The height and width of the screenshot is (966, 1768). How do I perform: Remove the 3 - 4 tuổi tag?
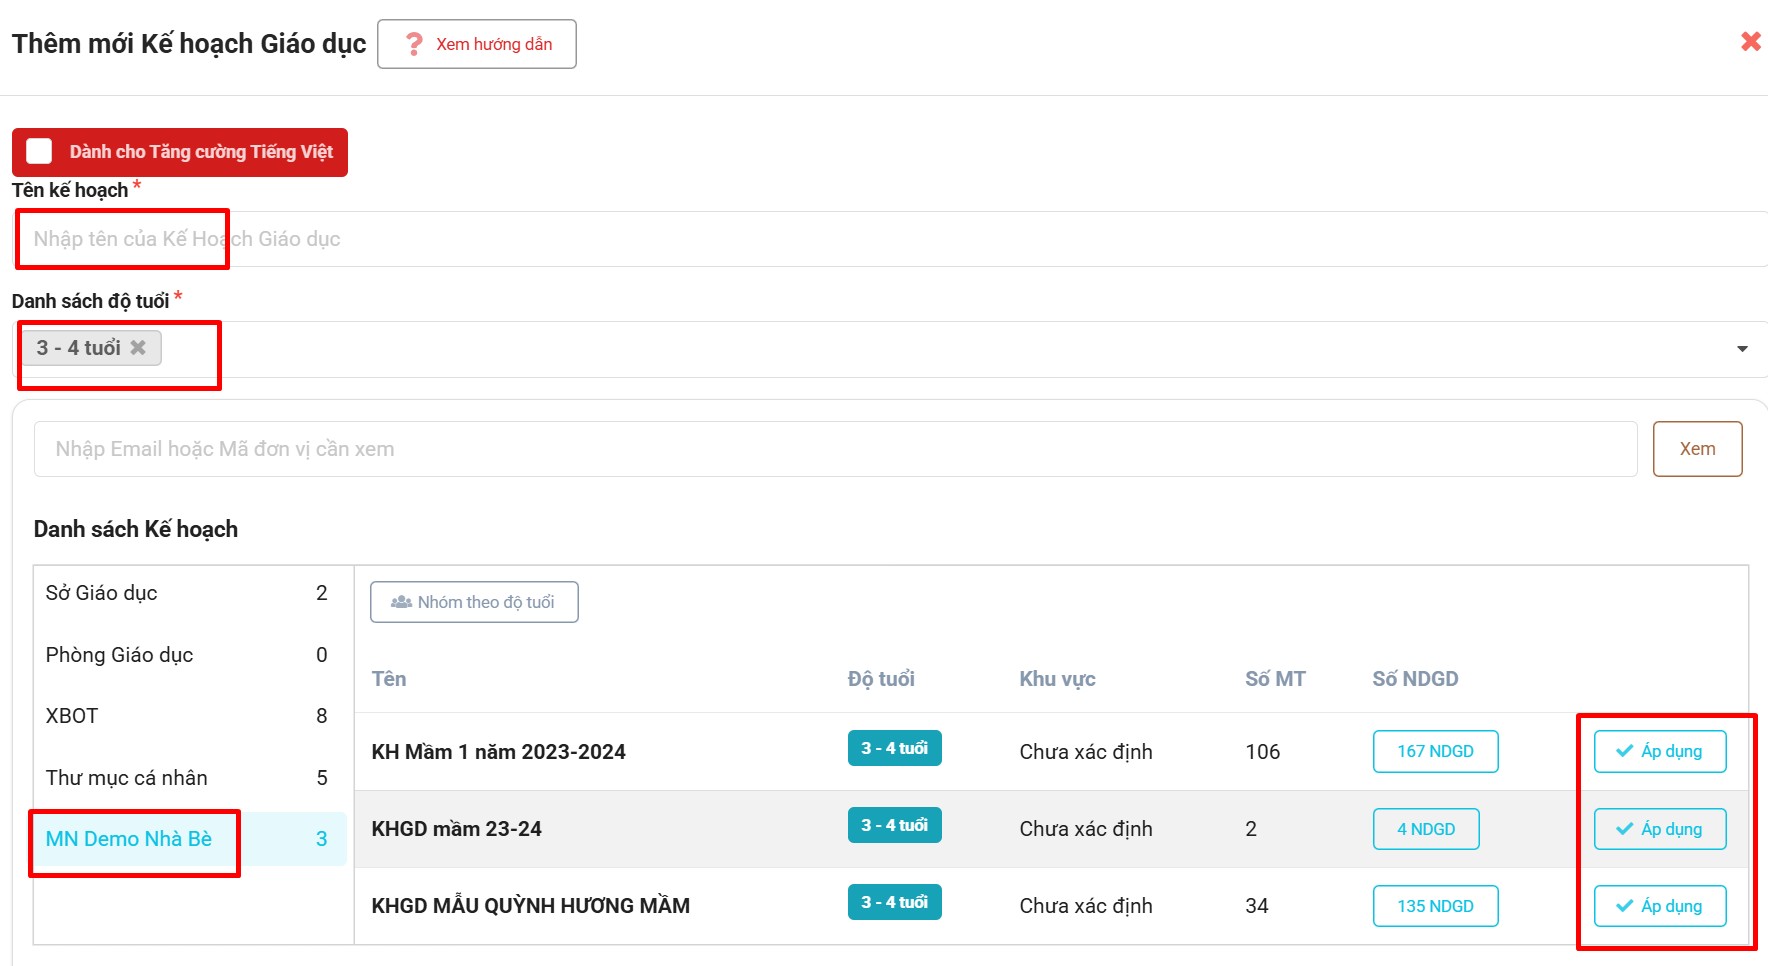[x=138, y=348]
